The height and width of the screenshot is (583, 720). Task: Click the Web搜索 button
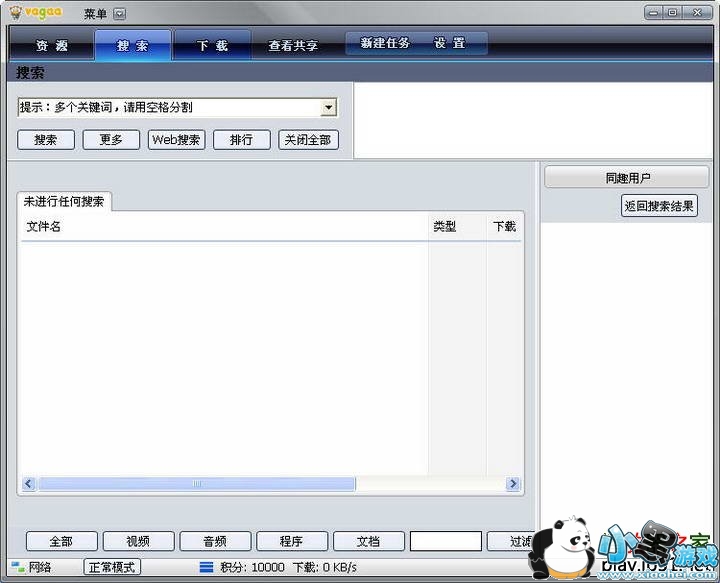pos(176,140)
